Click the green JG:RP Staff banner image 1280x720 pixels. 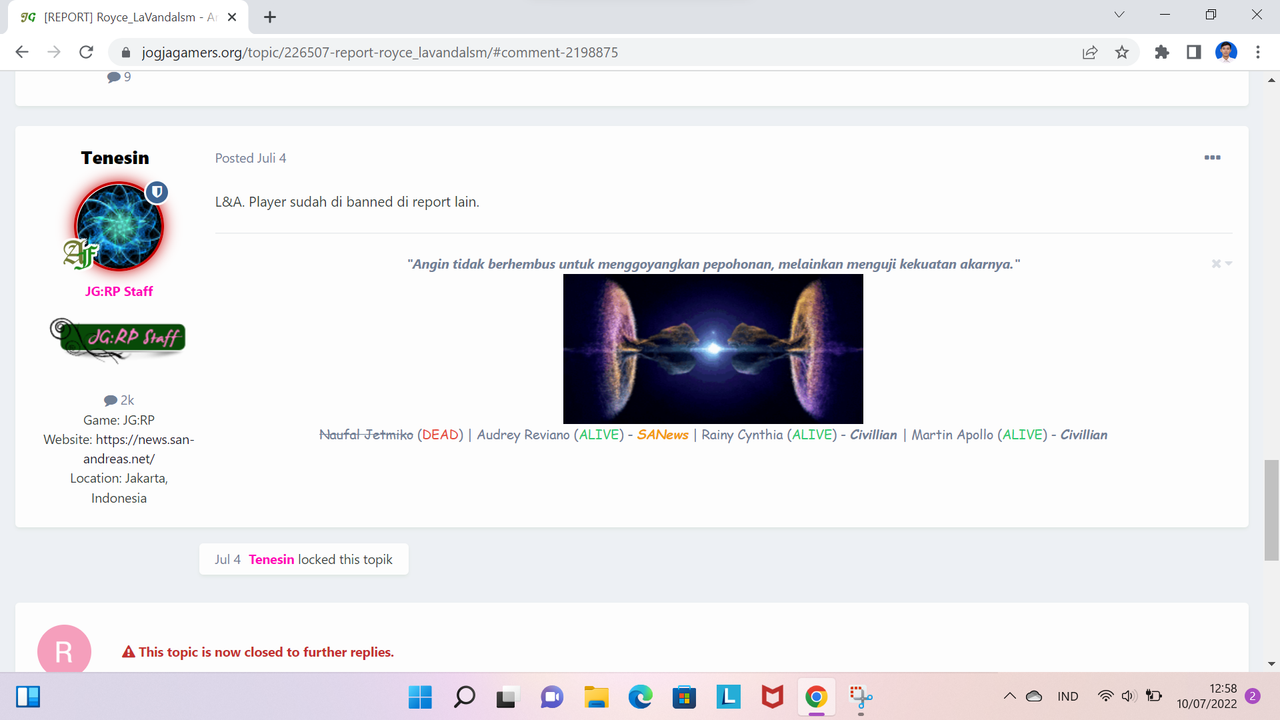pyautogui.click(x=119, y=338)
